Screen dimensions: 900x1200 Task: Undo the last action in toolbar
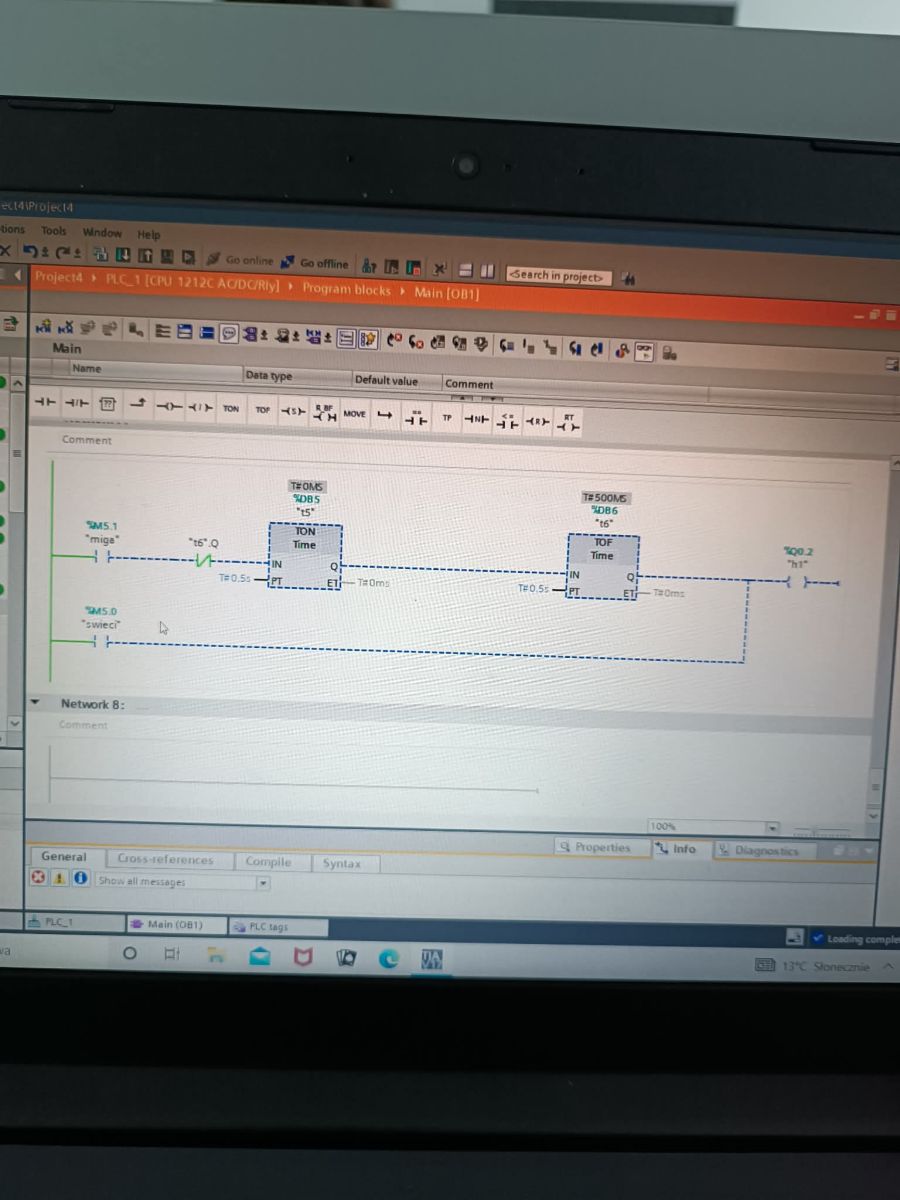click(32, 250)
